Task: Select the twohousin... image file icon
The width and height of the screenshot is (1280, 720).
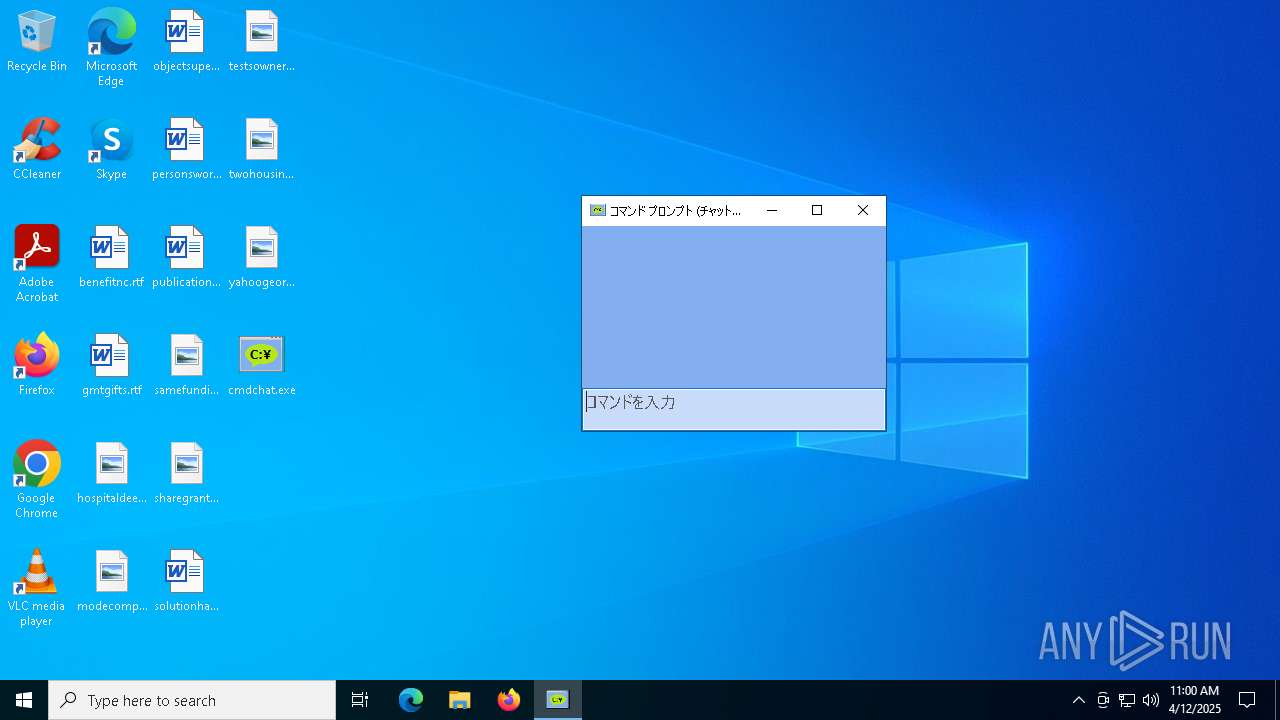Action: click(261, 150)
